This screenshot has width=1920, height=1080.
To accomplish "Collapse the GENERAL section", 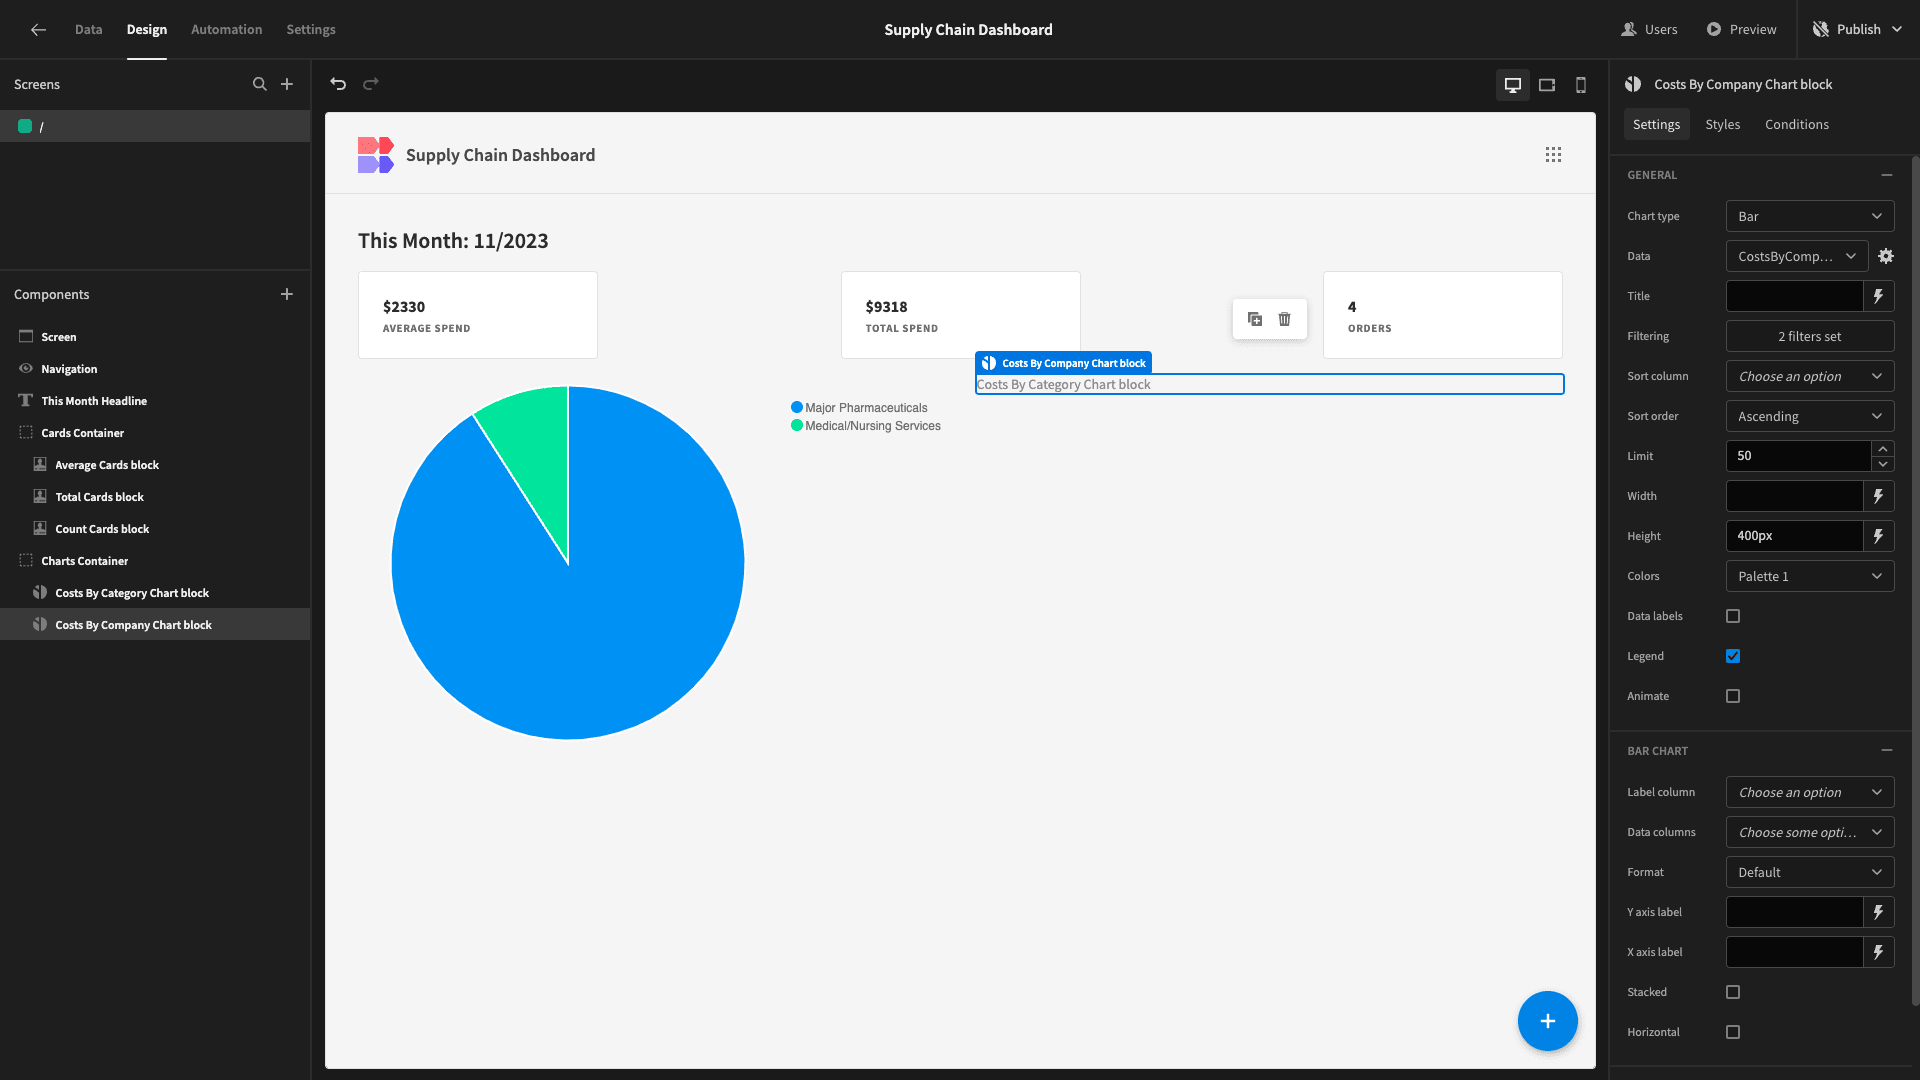I will click(1887, 175).
